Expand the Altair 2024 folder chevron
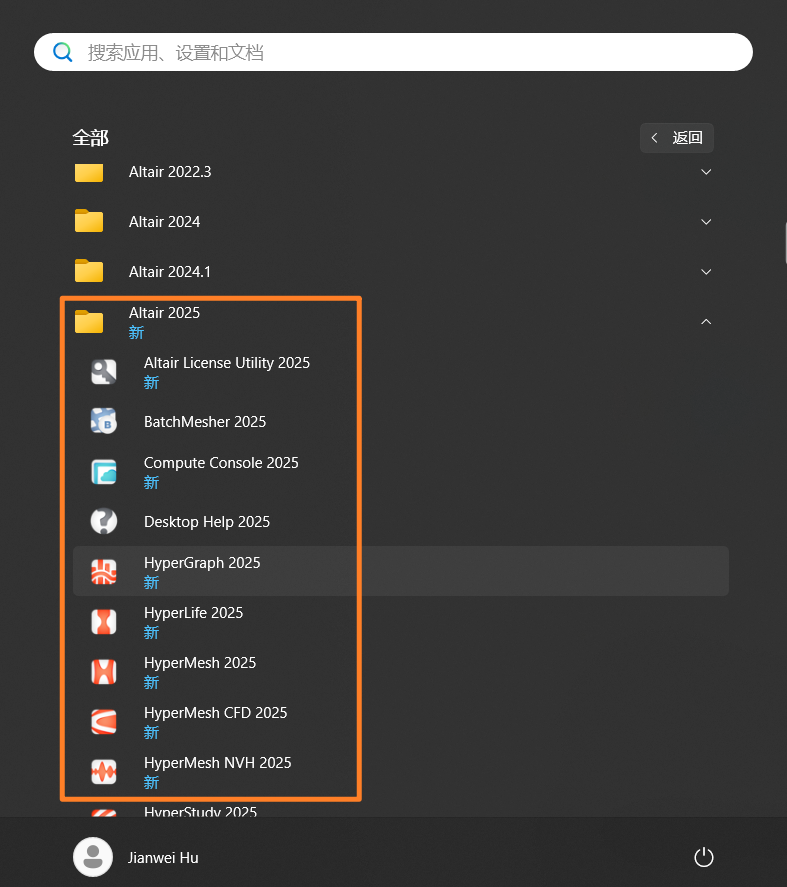 tap(706, 222)
